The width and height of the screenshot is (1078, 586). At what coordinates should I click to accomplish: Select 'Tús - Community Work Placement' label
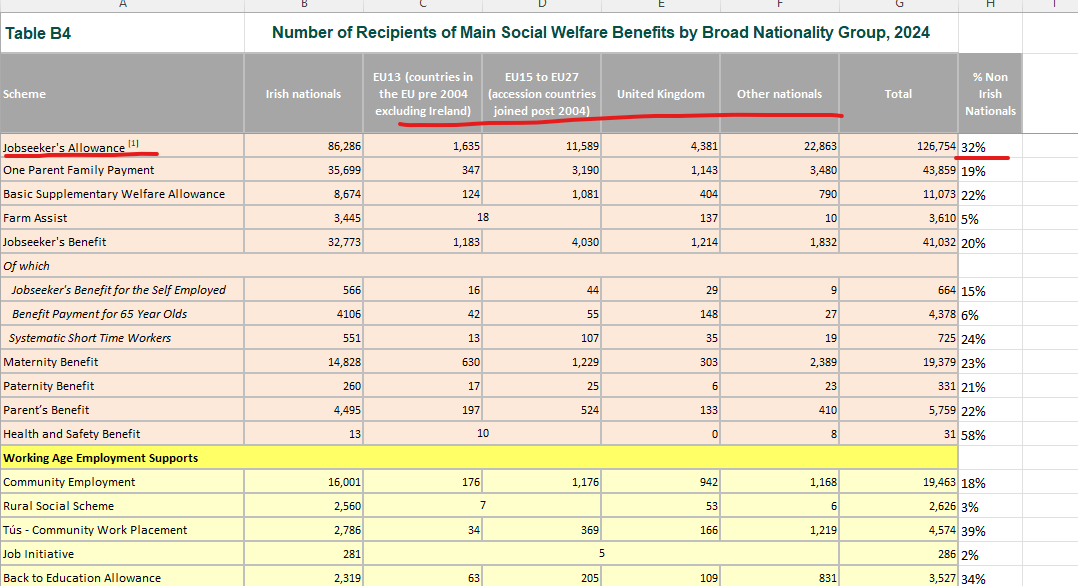122,530
